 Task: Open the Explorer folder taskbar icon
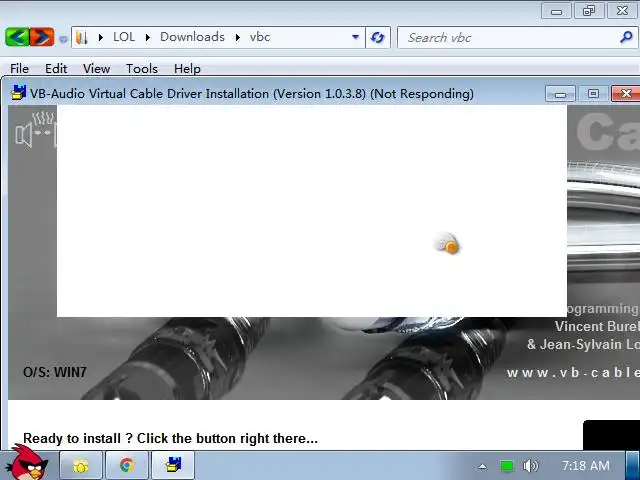[81, 465]
